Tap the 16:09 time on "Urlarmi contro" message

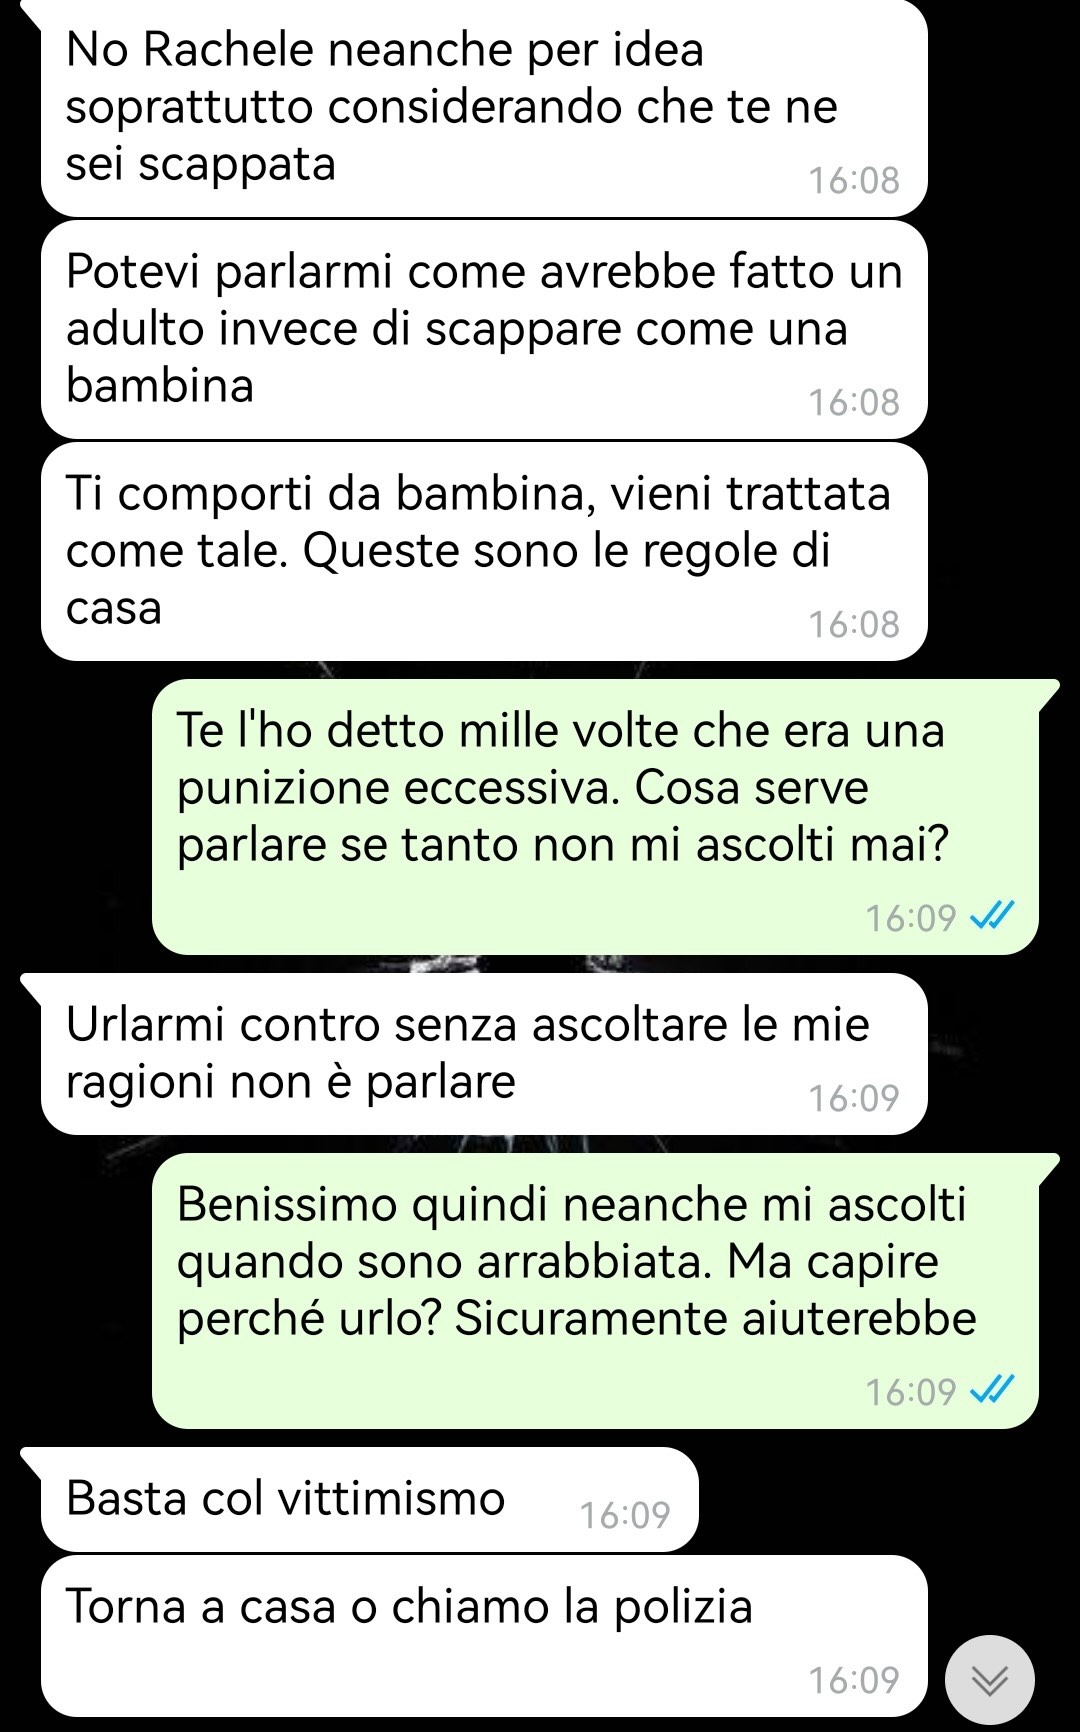(x=854, y=1099)
